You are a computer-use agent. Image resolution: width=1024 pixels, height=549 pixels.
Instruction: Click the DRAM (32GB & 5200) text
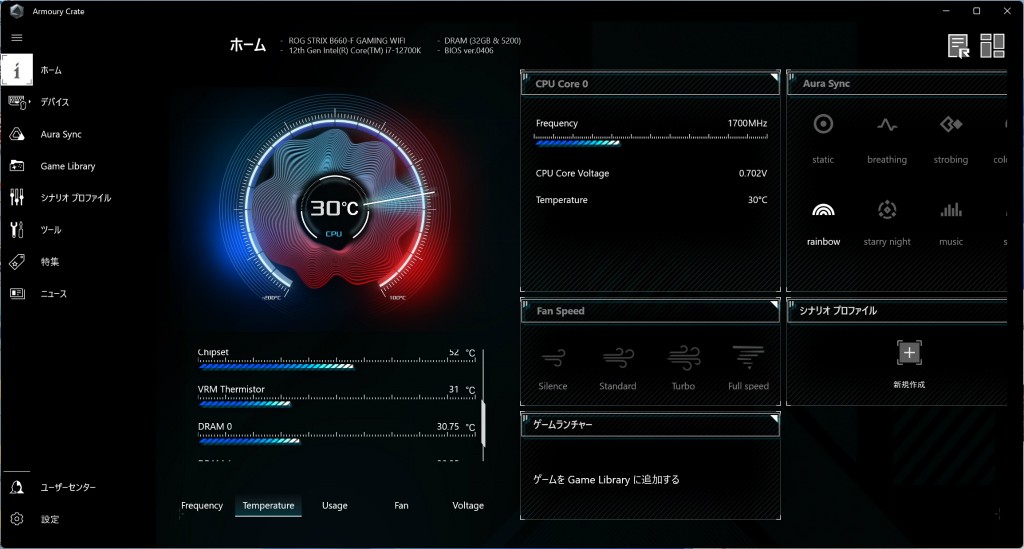coord(483,40)
